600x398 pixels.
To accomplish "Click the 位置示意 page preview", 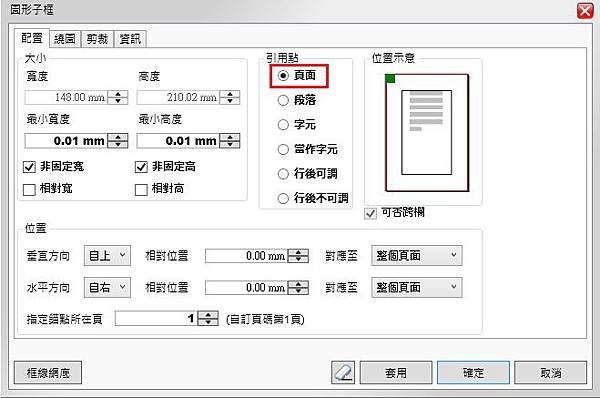I will coord(427,132).
